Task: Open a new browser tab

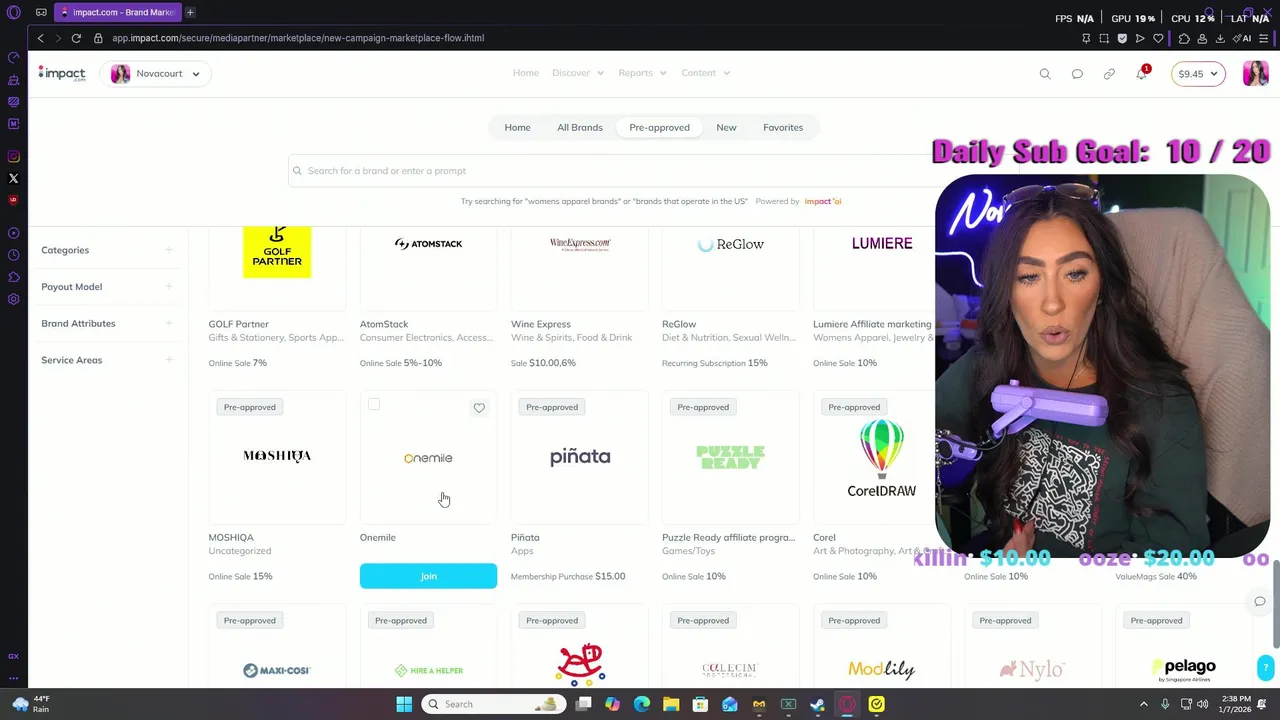Action: point(190,12)
